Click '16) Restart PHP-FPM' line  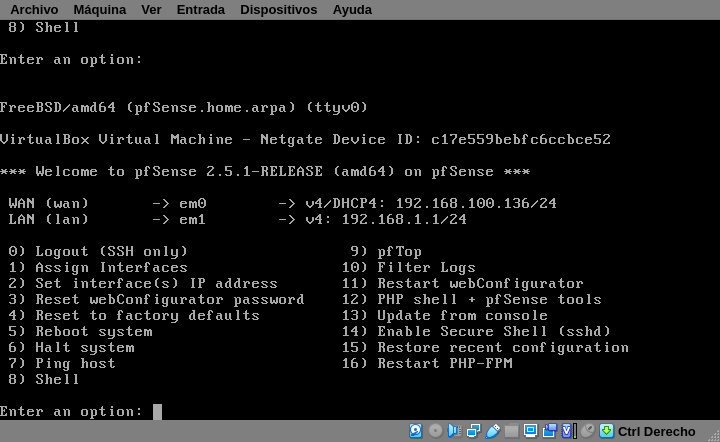click(x=427, y=364)
